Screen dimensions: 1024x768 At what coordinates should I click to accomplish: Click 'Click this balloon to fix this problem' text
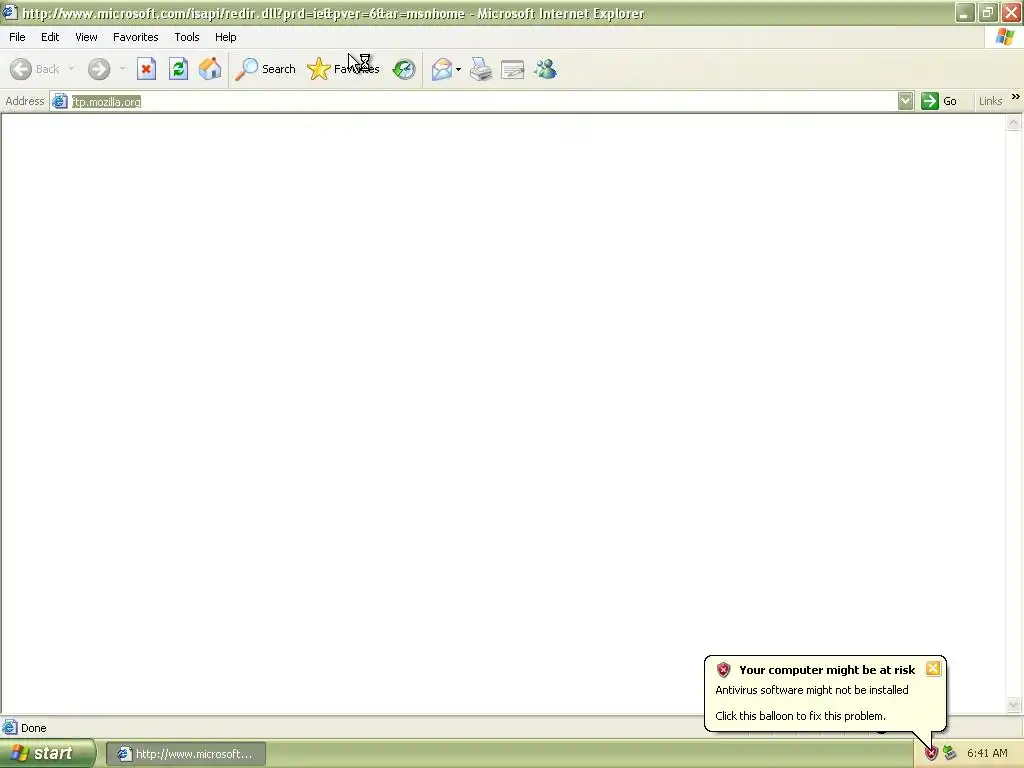[x=800, y=716]
